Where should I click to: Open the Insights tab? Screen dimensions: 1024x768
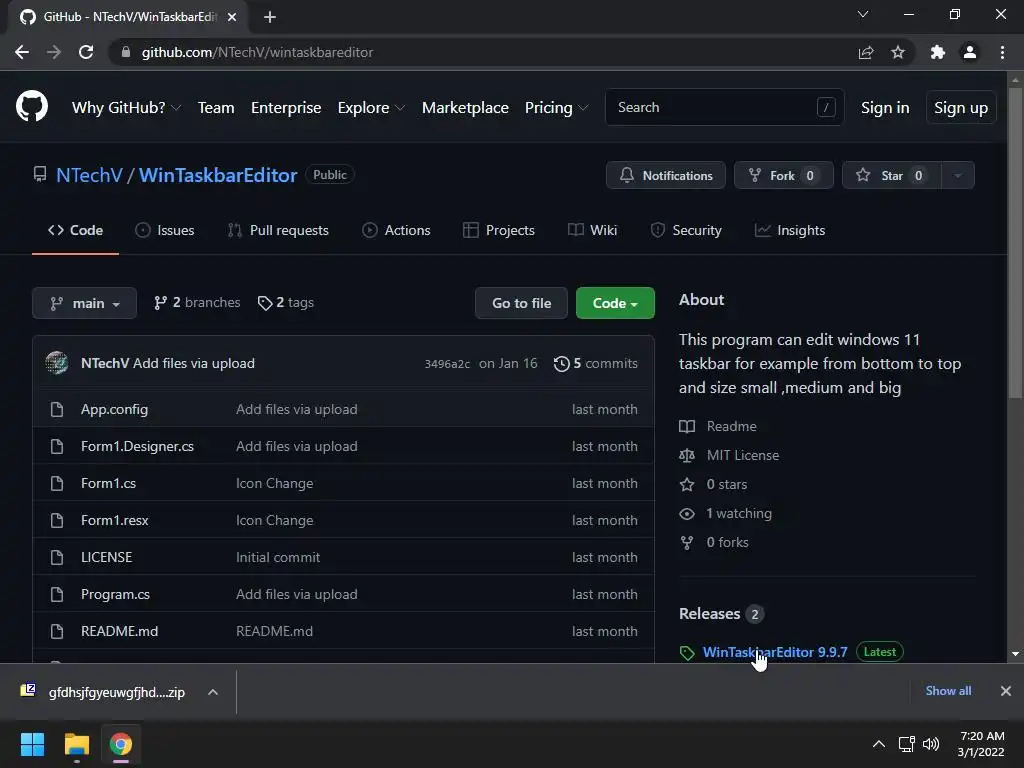pyautogui.click(x=790, y=230)
